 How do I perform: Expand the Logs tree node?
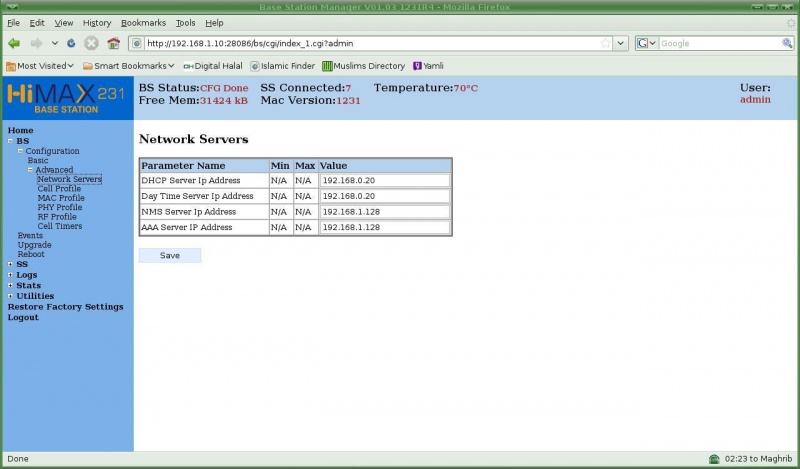(x=10, y=275)
